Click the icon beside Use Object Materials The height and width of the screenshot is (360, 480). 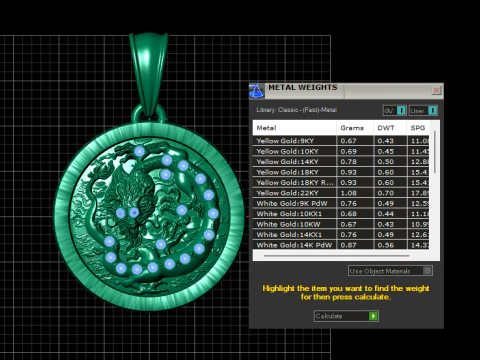tap(427, 271)
